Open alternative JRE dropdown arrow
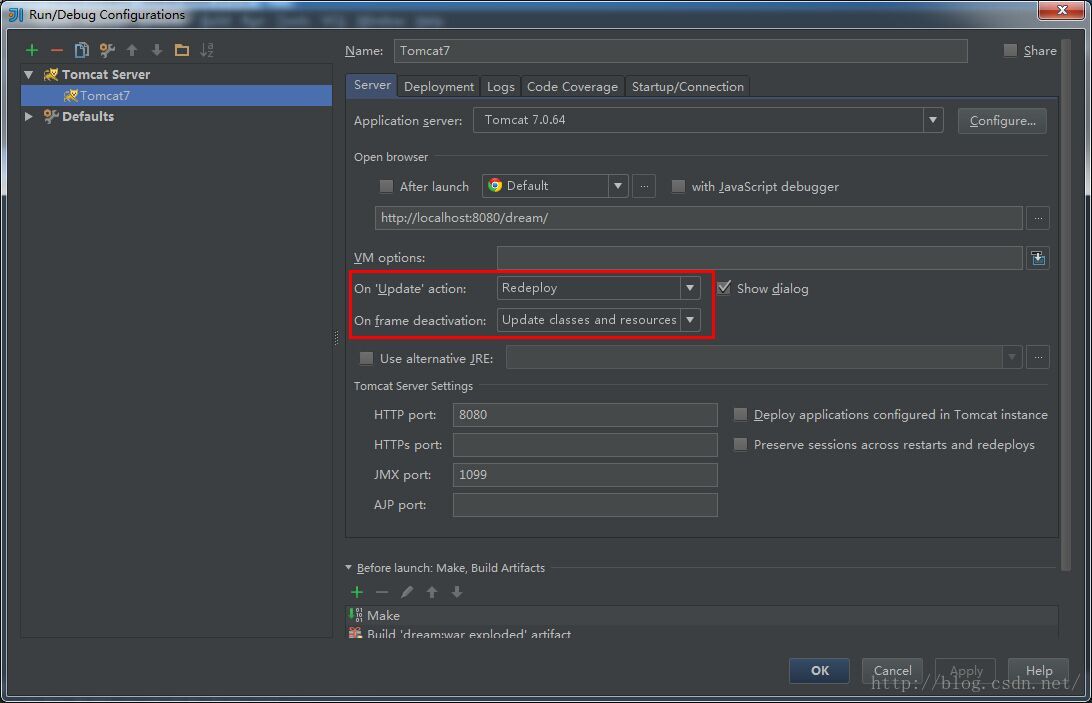Viewport: 1092px width, 703px height. 1012,357
